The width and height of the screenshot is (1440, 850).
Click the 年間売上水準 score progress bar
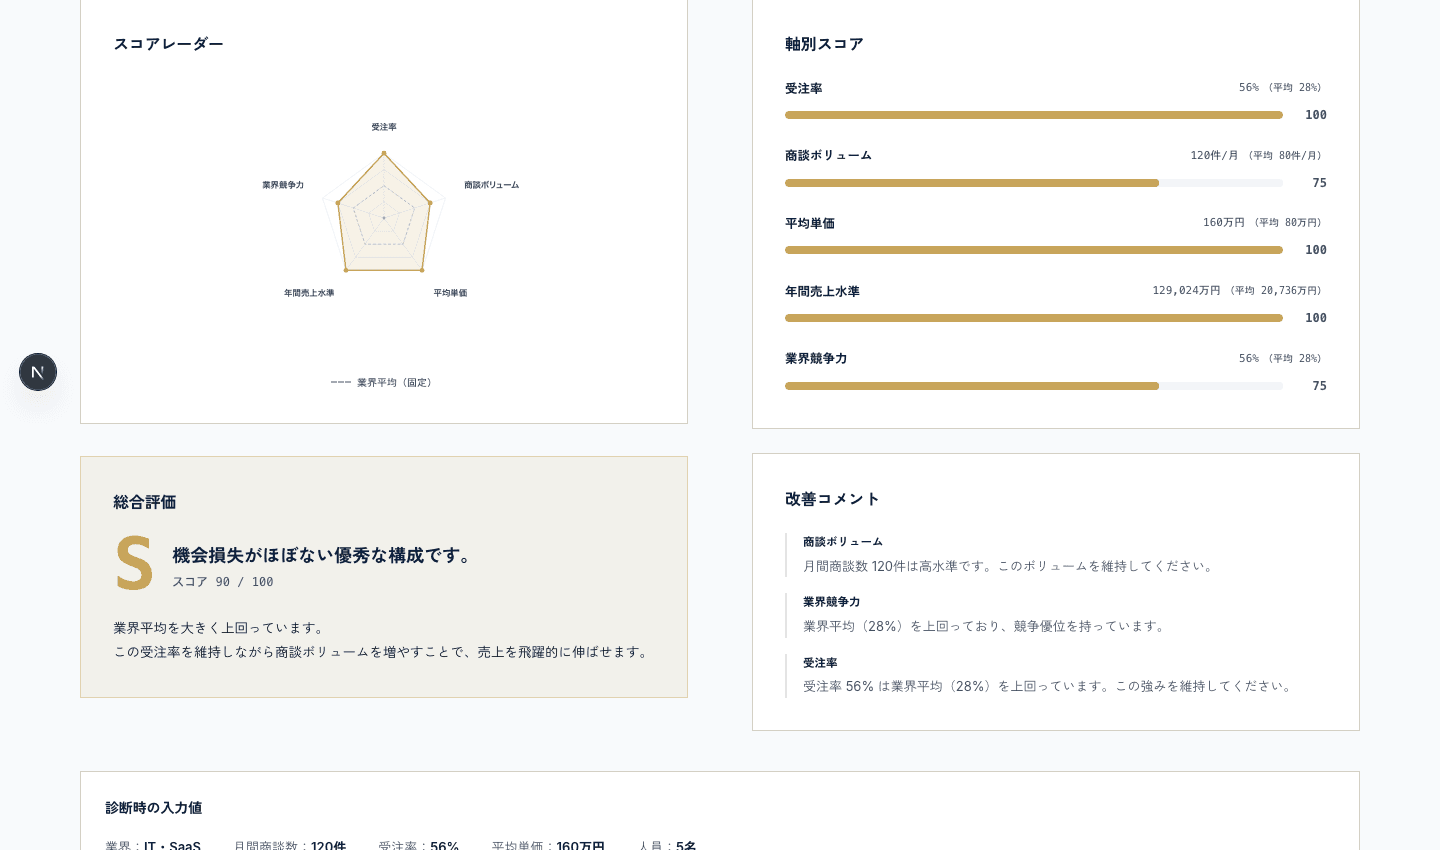point(1034,318)
